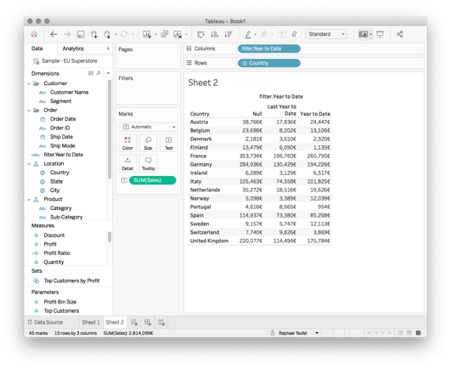Open the presentation mode icon
This screenshot has height=369, width=451.
coord(380,34)
